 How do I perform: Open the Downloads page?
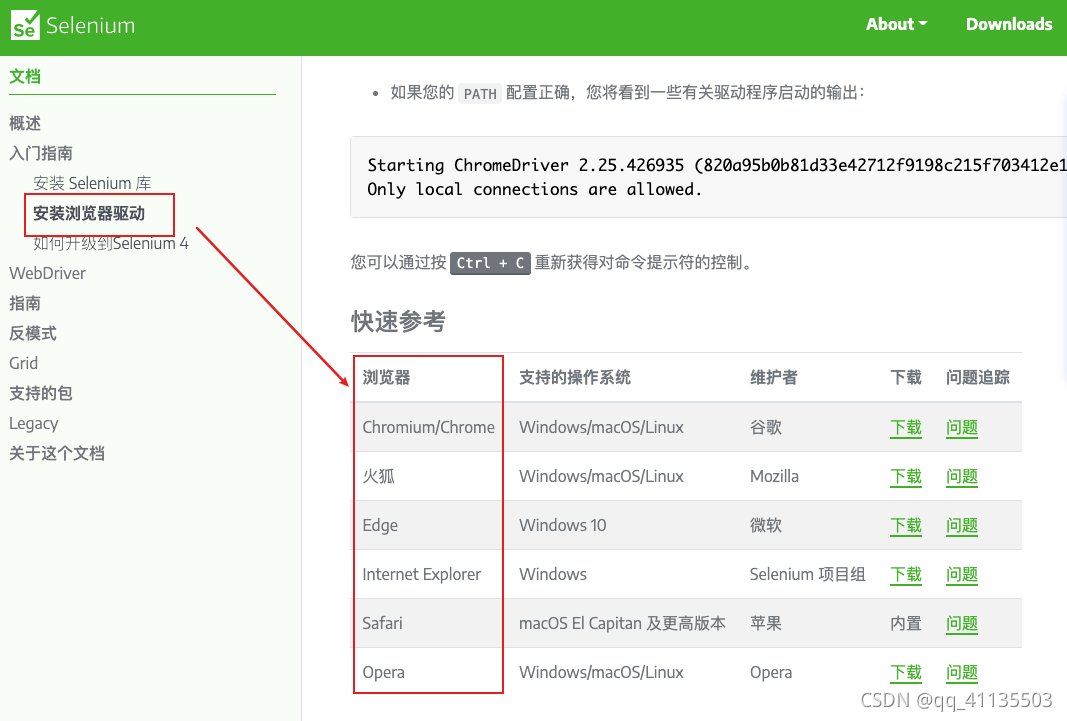[1008, 24]
